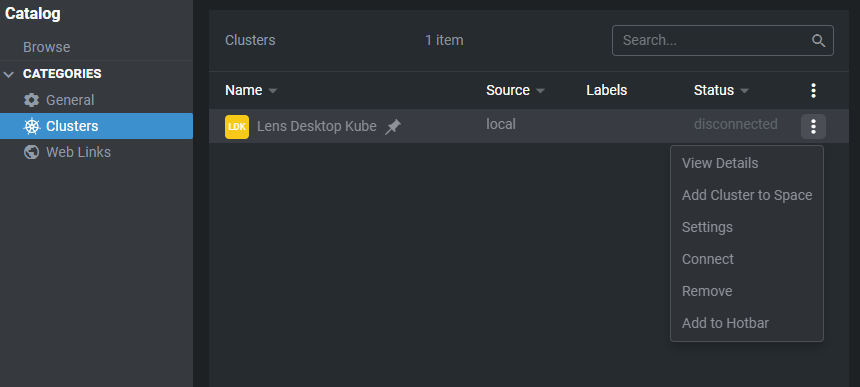Choose View Details from context menu

[747, 163]
